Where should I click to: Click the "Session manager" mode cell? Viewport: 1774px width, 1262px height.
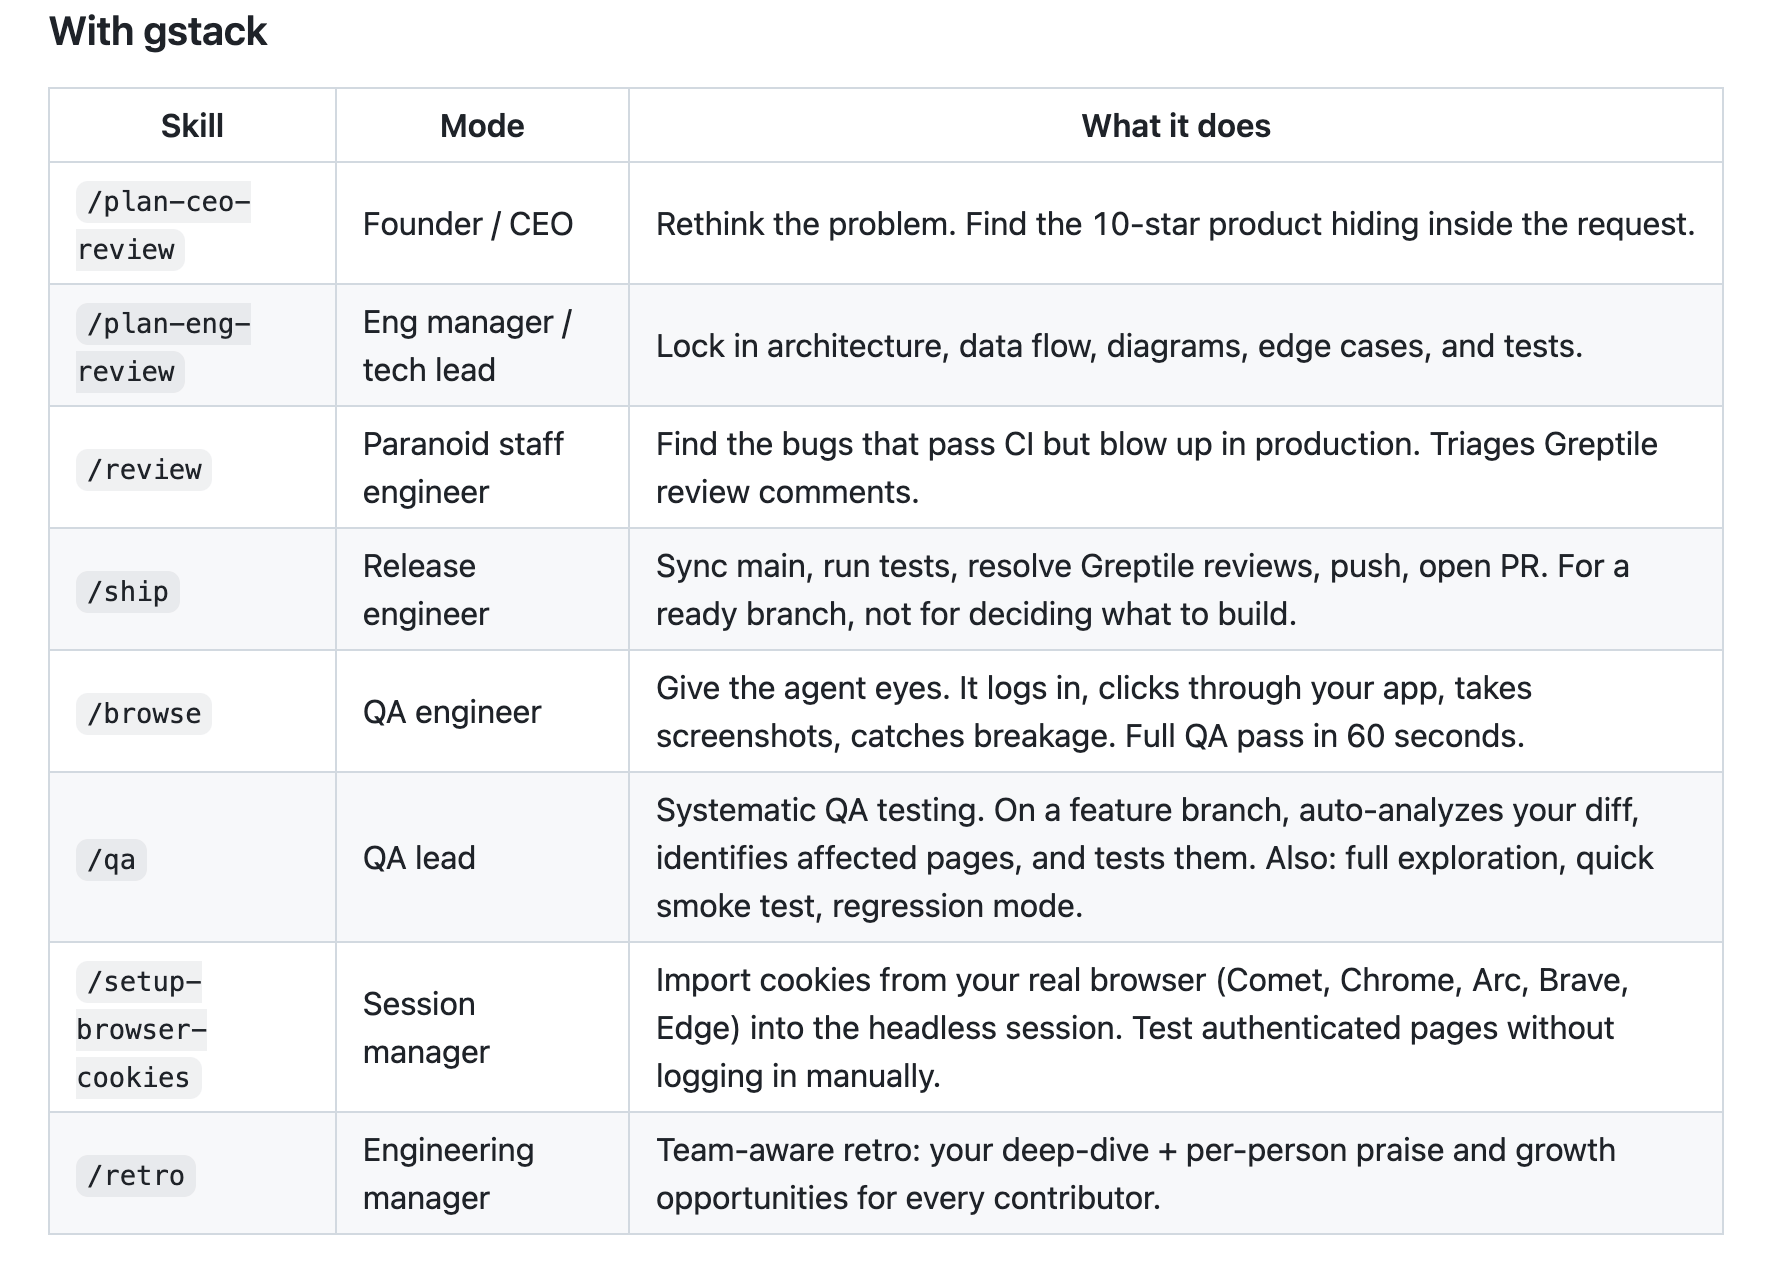point(426,1028)
